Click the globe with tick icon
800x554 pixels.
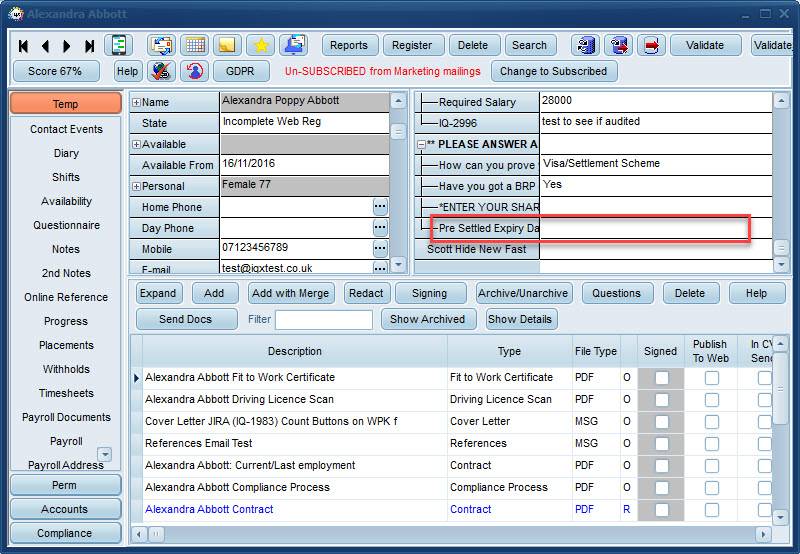tap(161, 71)
